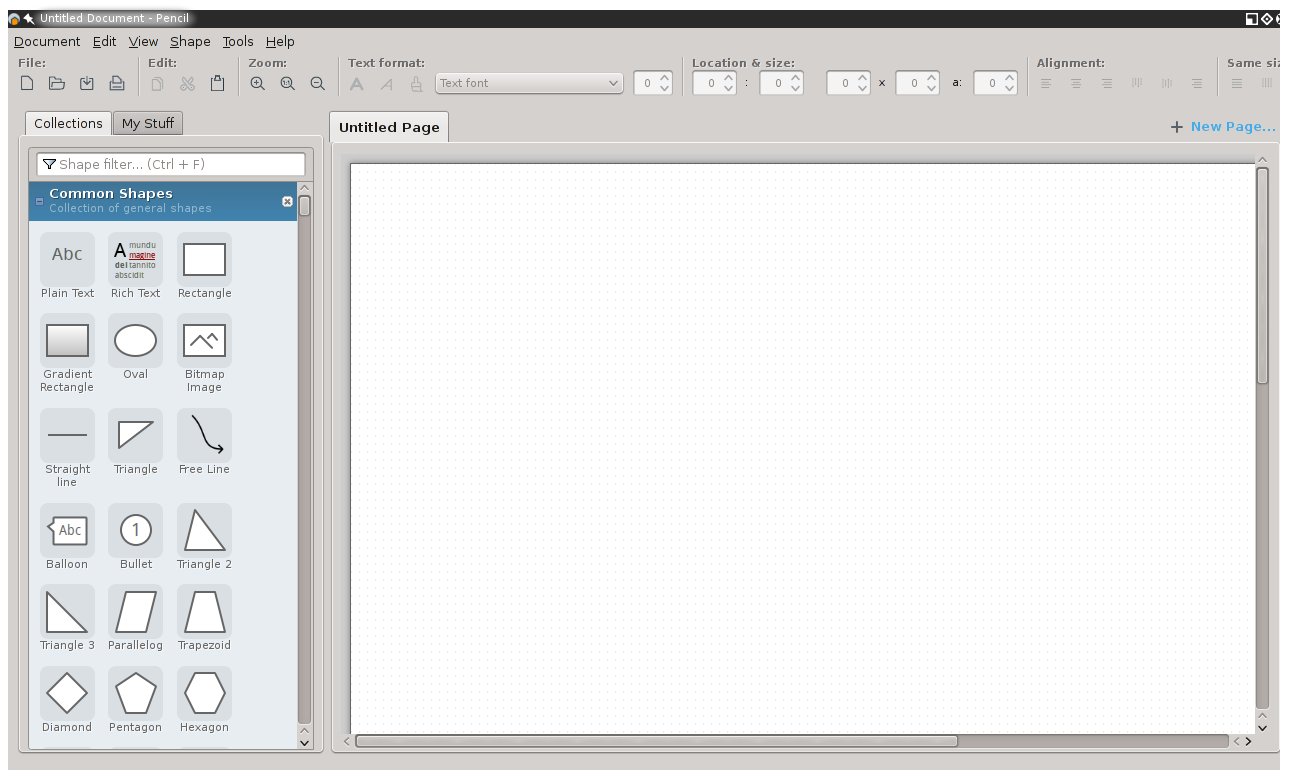Open the View menu
The height and width of the screenshot is (778, 1296).
pos(143,41)
